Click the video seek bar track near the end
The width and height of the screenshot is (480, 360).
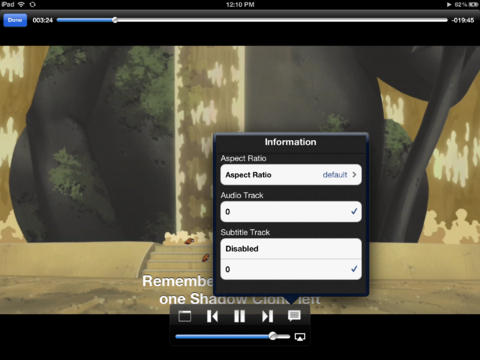(433, 20)
